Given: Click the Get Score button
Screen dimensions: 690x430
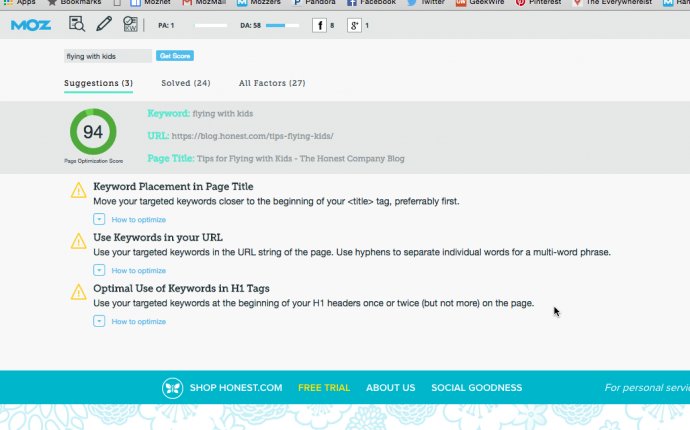Looking at the screenshot, I should [175, 56].
